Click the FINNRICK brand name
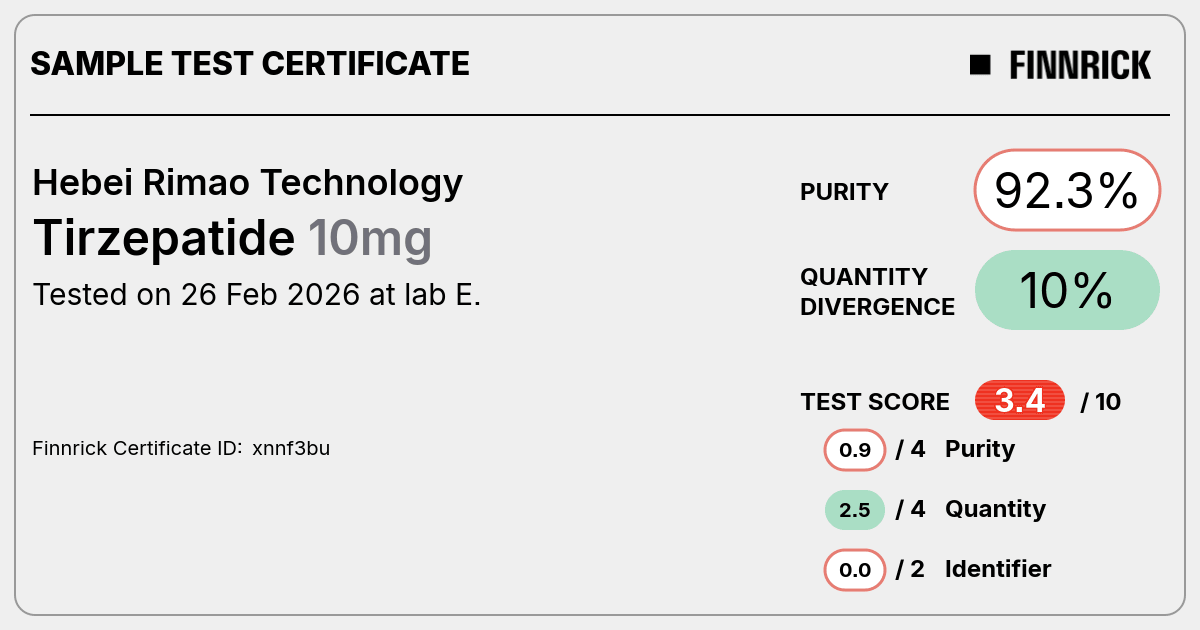The height and width of the screenshot is (630, 1200). (x=1080, y=65)
